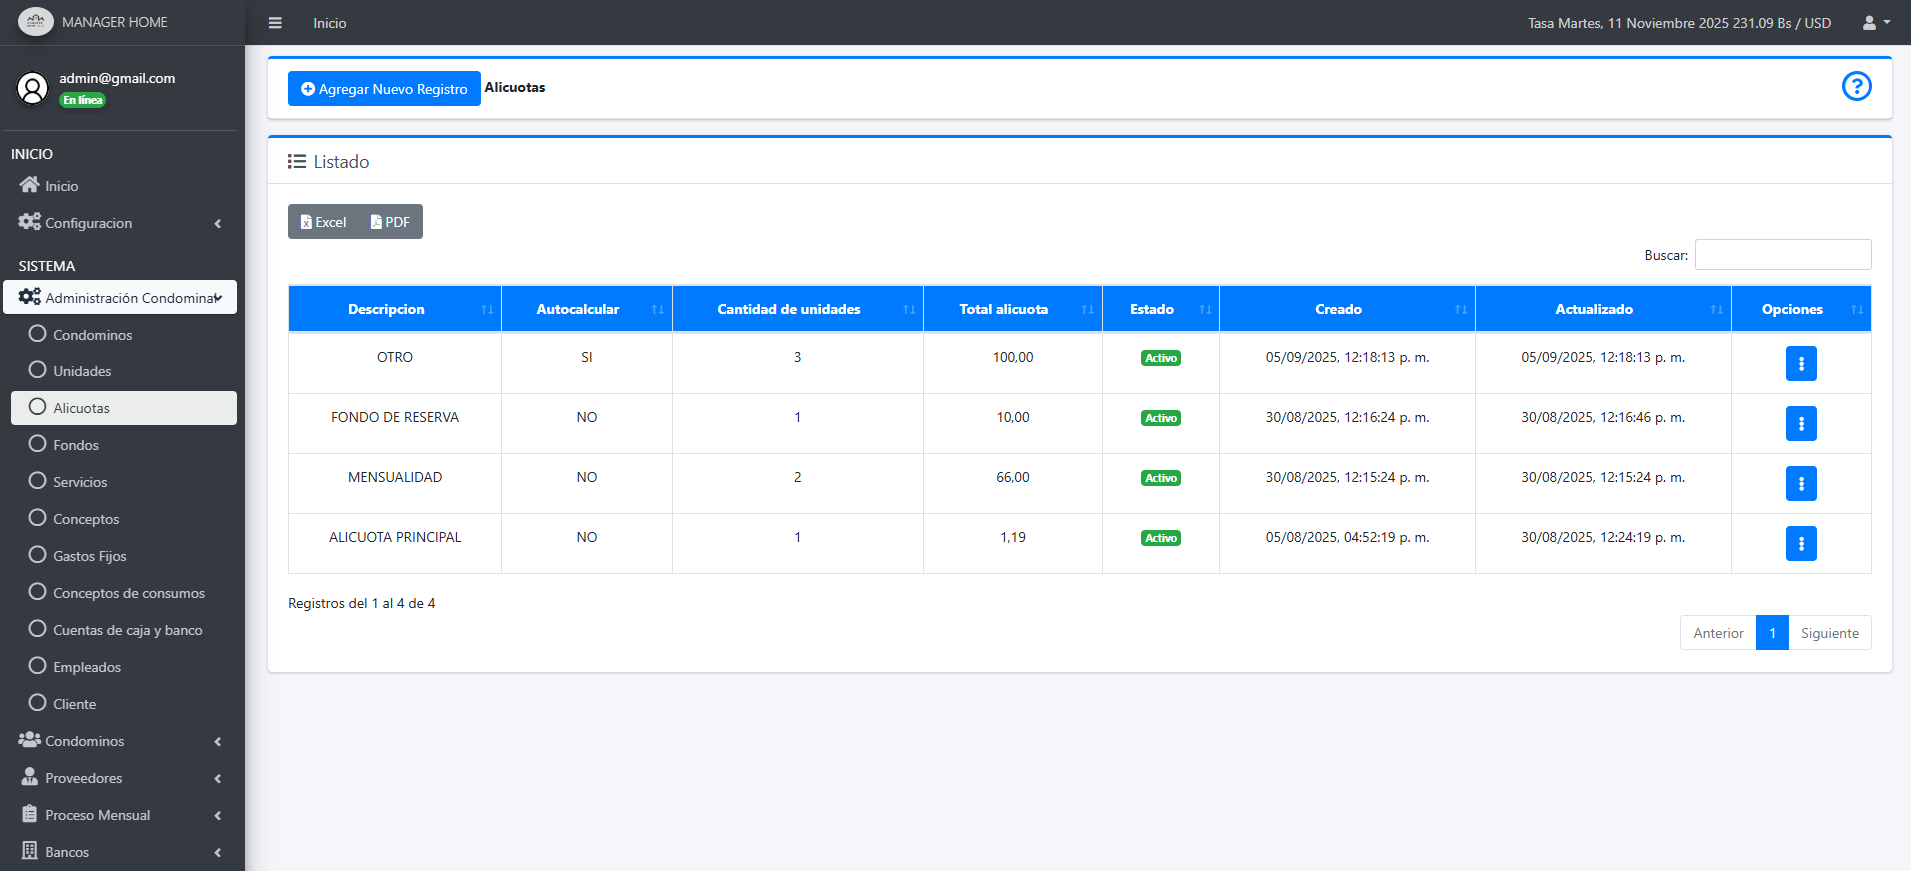Open options for ALICUOTA PRINCIPAL row

click(1800, 544)
